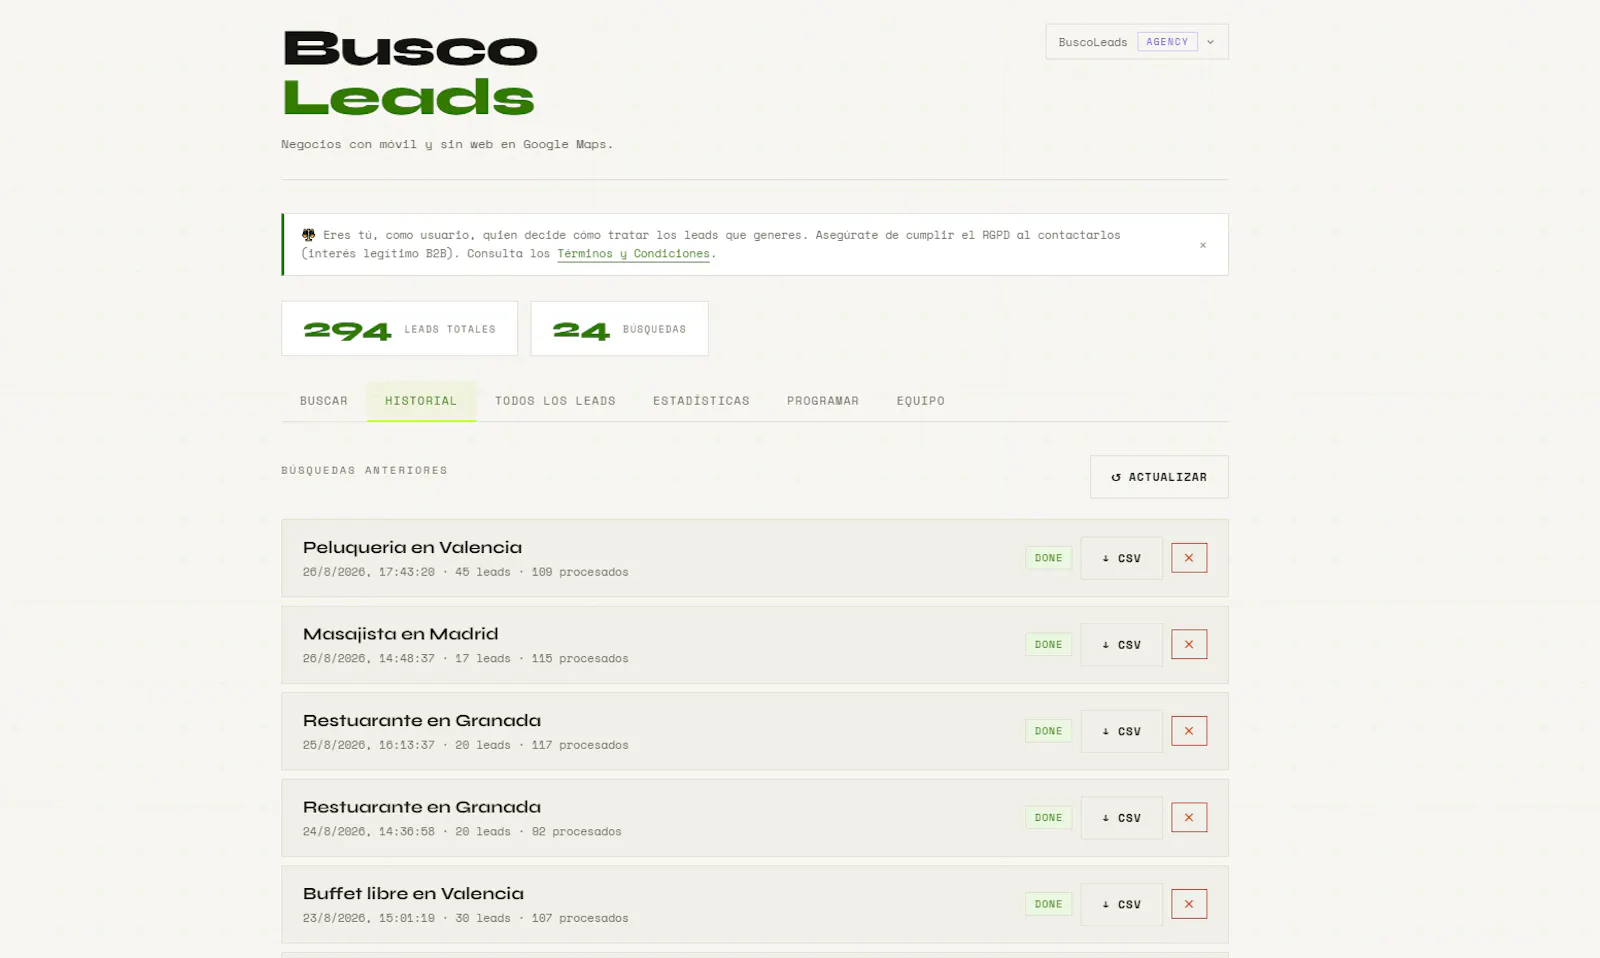
Task: Click the DONE badge for Peluqueria en Valencia
Action: pyautogui.click(x=1048, y=558)
